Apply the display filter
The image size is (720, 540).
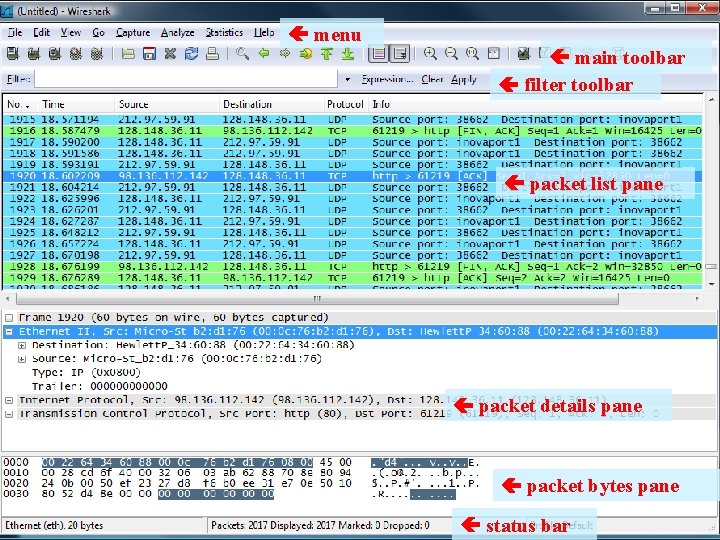coord(463,79)
